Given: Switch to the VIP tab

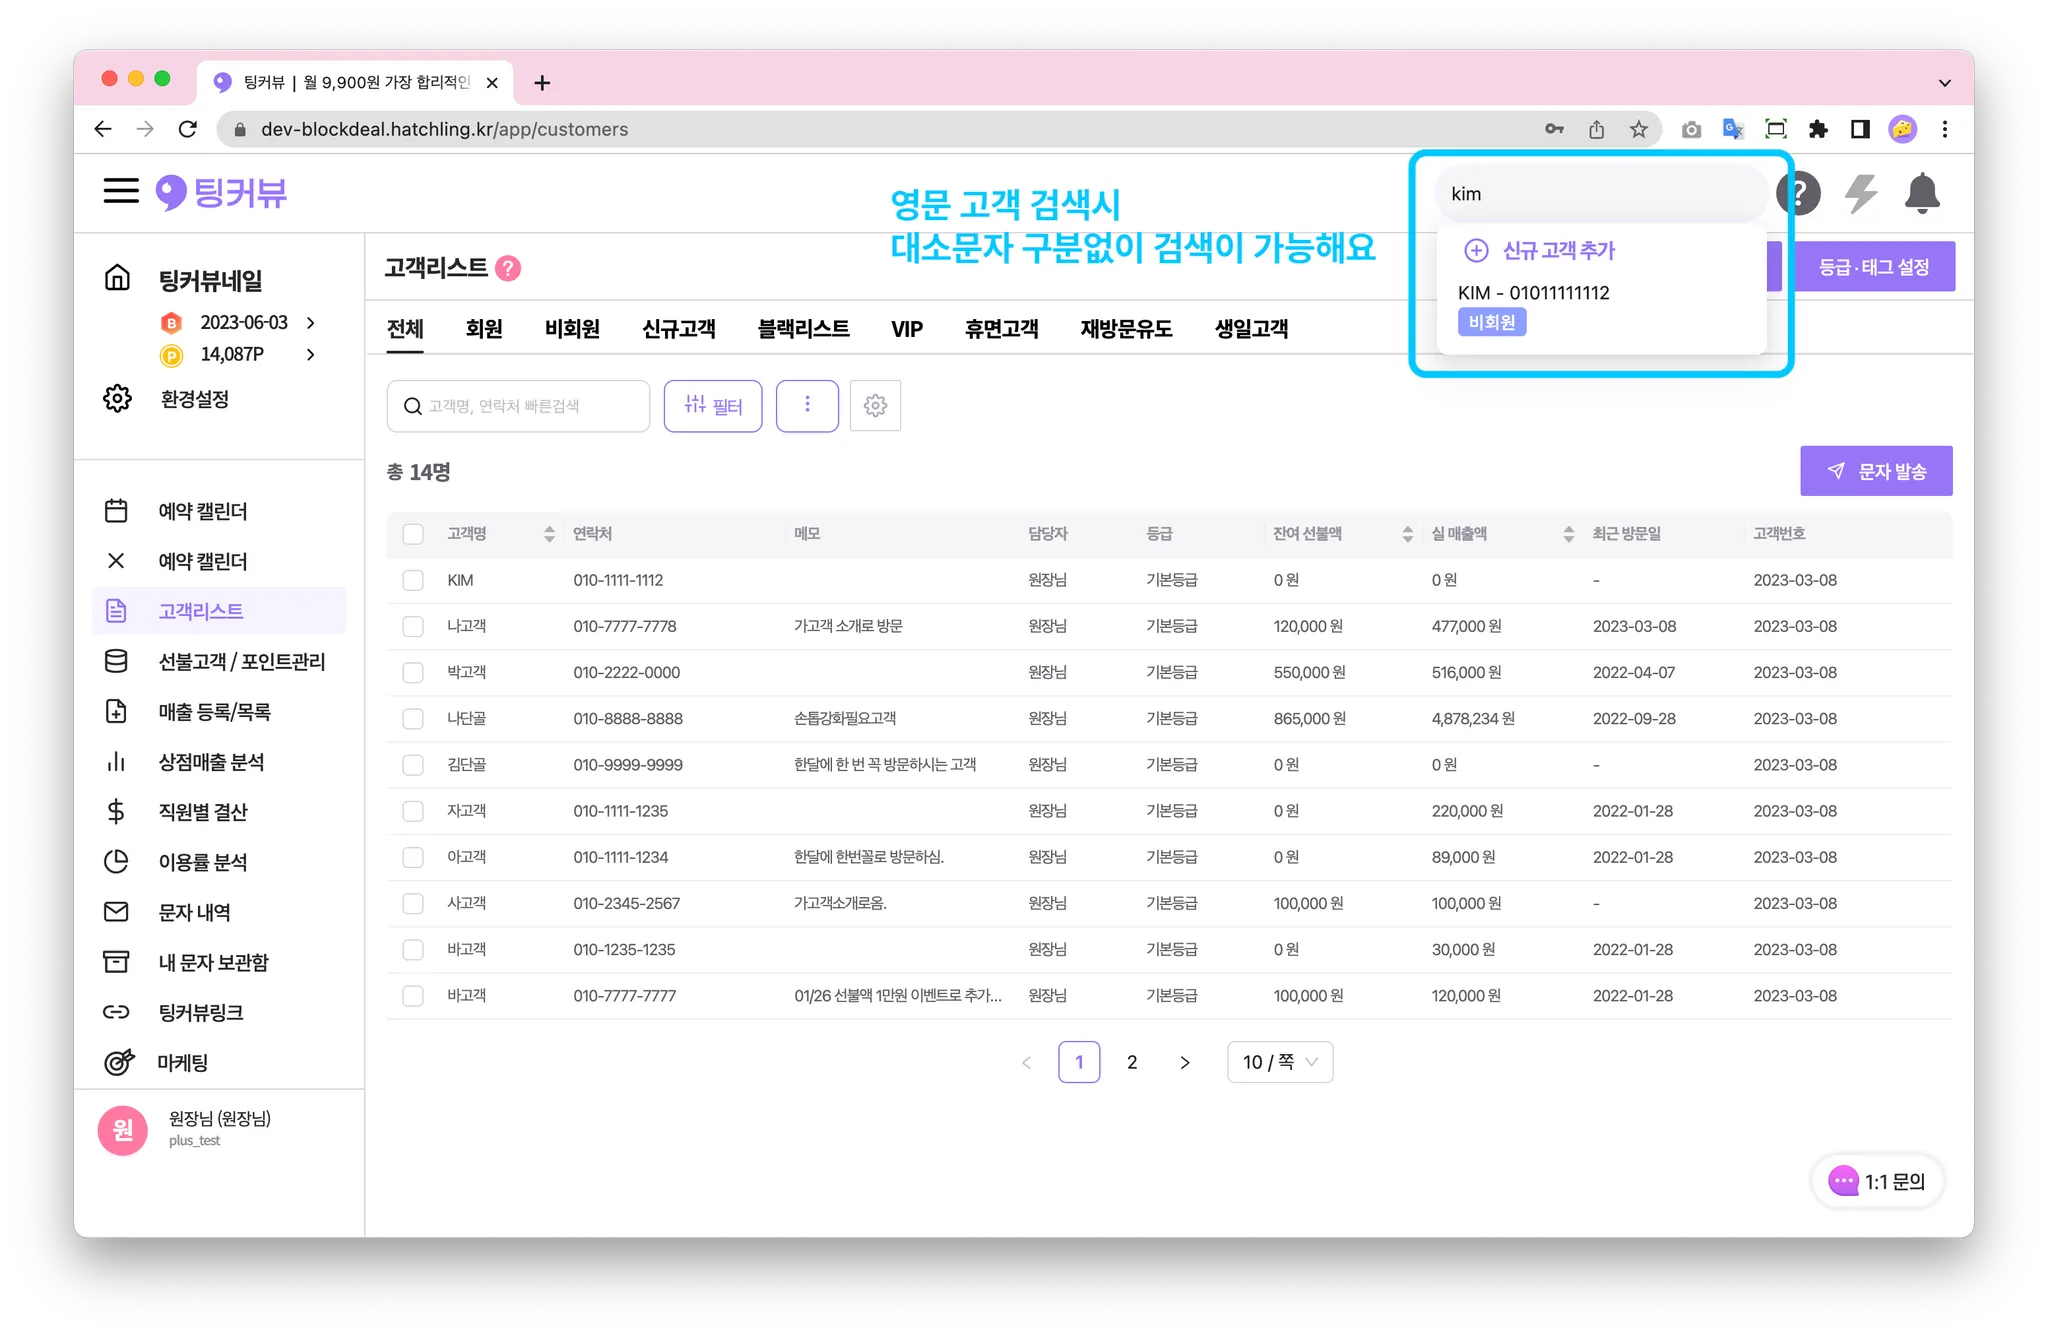Looking at the screenshot, I should pyautogui.click(x=906, y=329).
